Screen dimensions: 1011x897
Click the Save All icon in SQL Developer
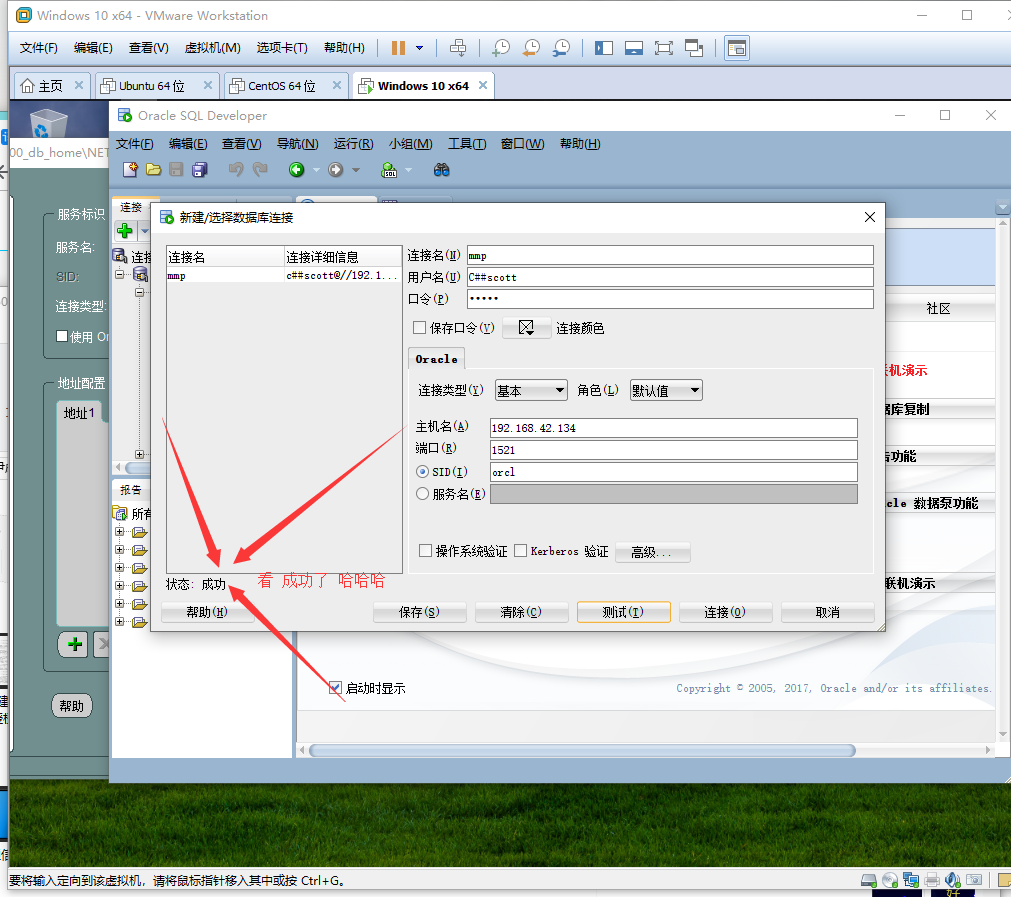[x=200, y=170]
